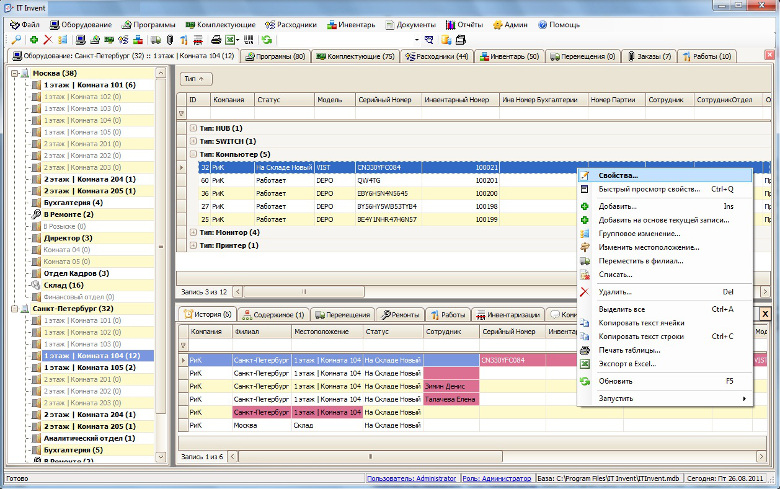Click the Серийный Номер column header
The height and width of the screenshot is (489, 780).
pos(385,101)
